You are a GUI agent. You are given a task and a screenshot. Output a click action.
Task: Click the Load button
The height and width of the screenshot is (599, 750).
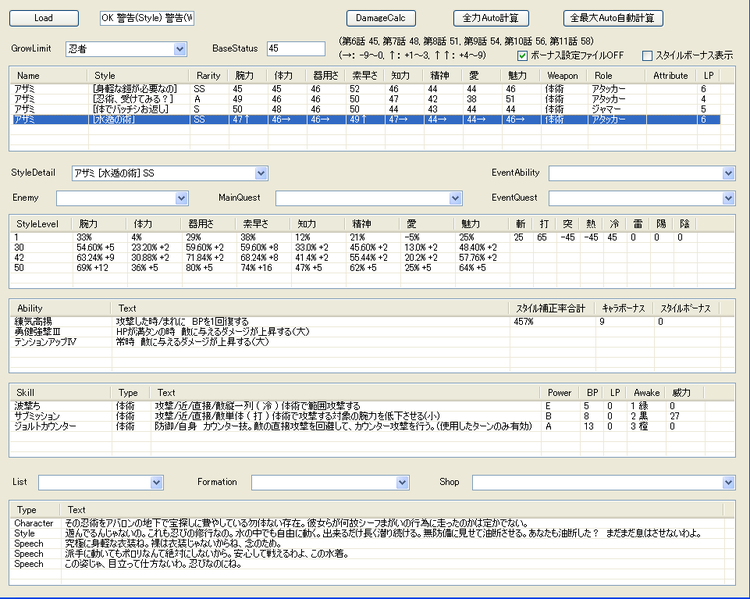[44, 18]
